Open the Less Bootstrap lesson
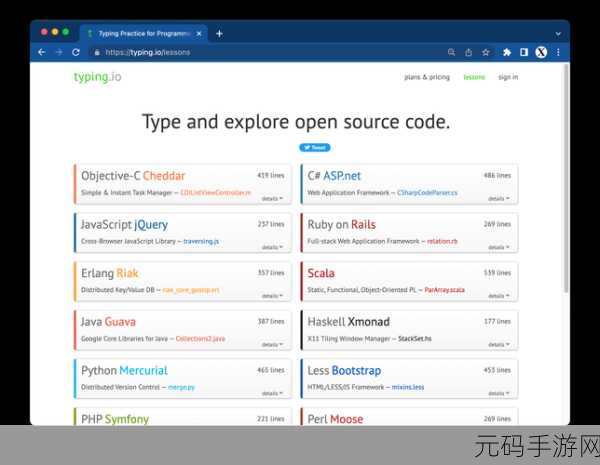Viewport: 600px width, 465px height. [x=344, y=370]
